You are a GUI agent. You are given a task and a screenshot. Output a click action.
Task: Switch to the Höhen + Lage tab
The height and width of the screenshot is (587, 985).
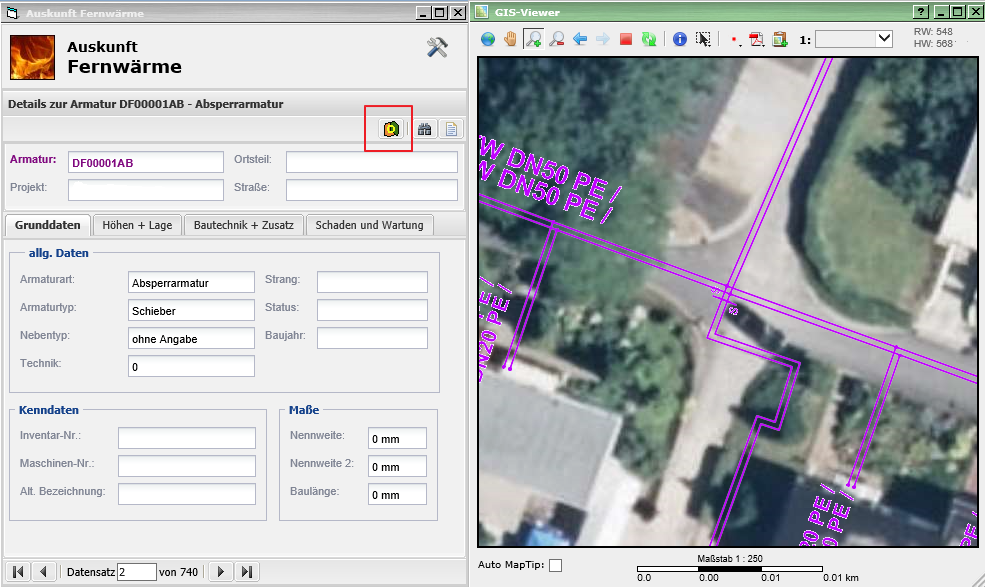pyautogui.click(x=138, y=225)
